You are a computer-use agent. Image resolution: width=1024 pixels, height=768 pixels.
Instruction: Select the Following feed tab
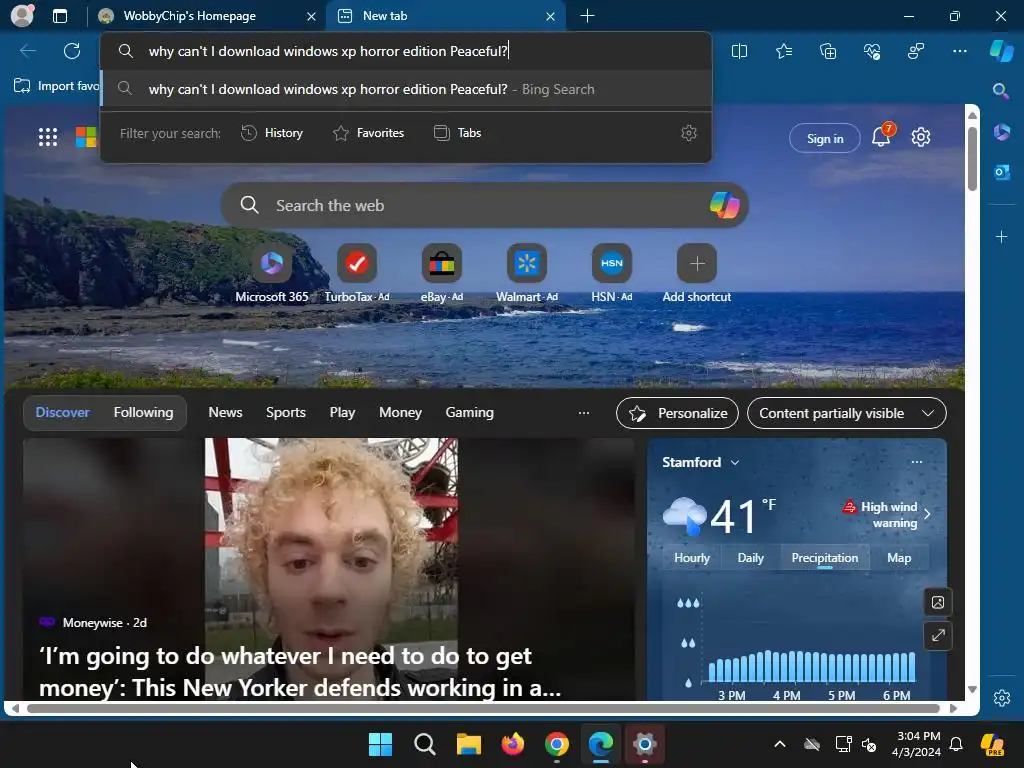pos(144,413)
